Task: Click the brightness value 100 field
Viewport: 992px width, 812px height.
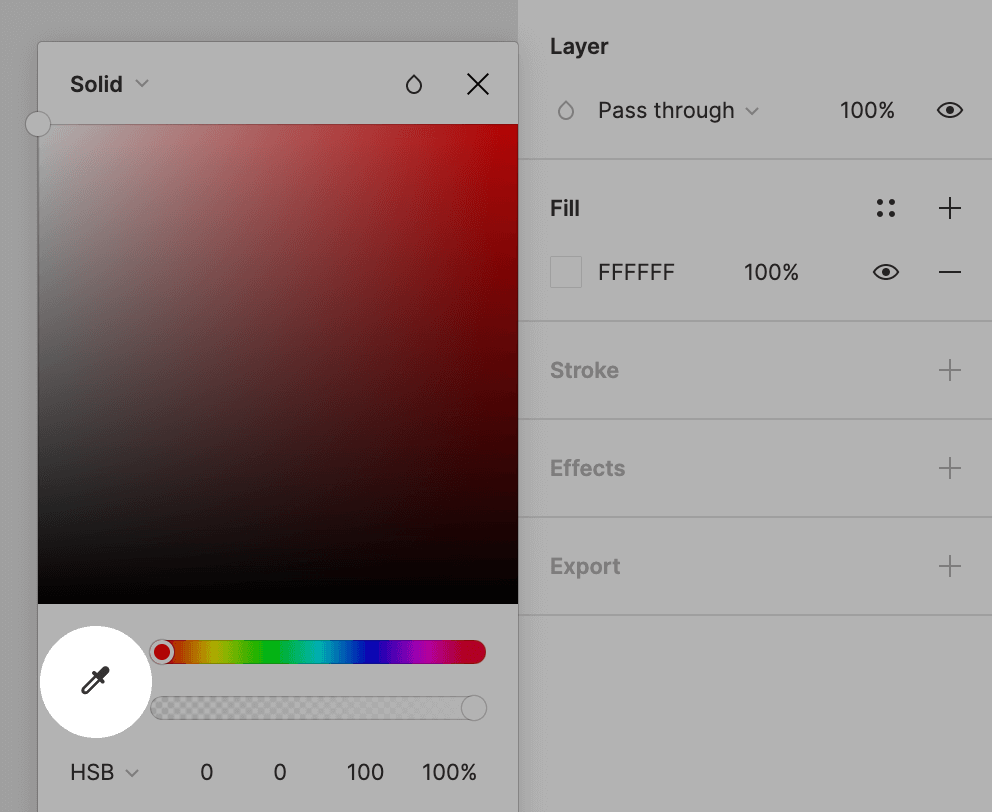Action: (x=365, y=772)
